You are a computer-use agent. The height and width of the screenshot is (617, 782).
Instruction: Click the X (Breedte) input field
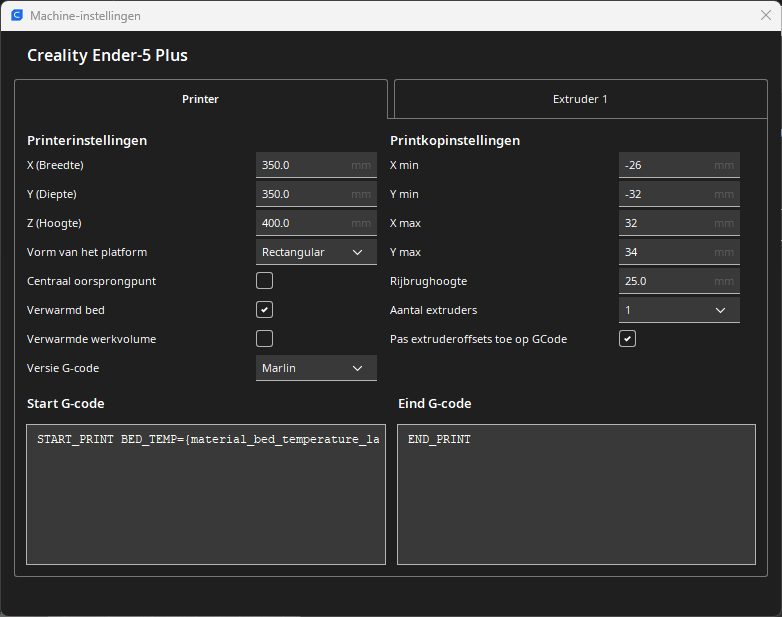tap(316, 165)
